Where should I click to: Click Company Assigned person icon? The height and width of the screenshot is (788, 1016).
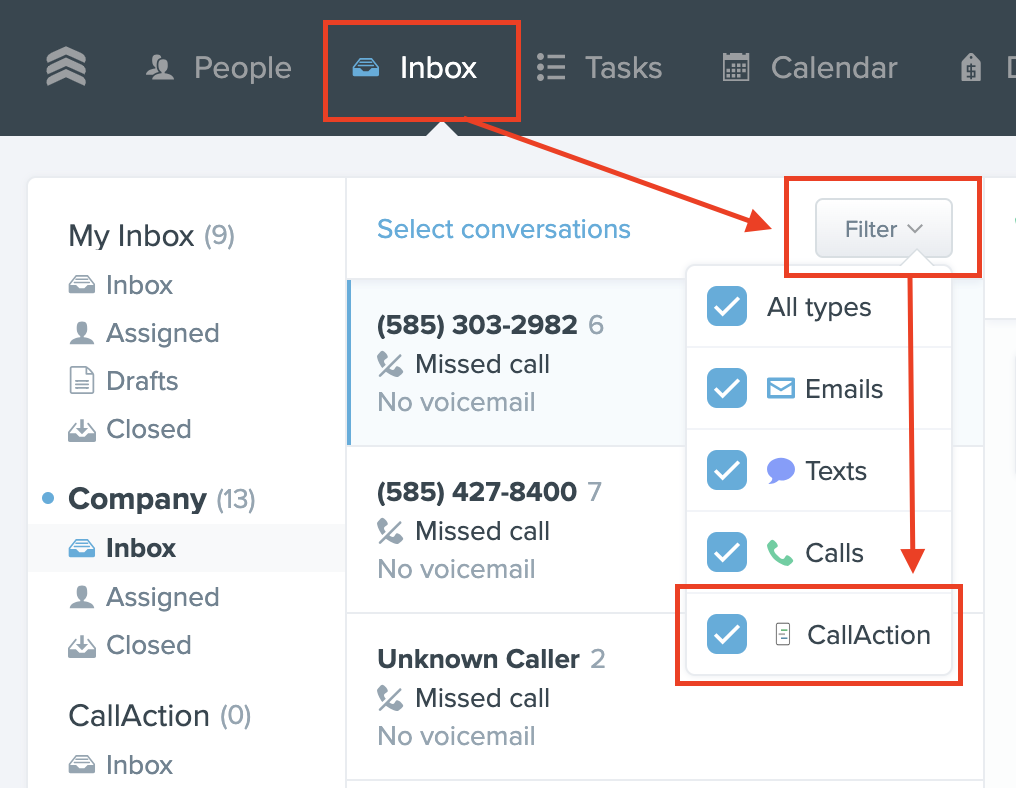coord(82,596)
